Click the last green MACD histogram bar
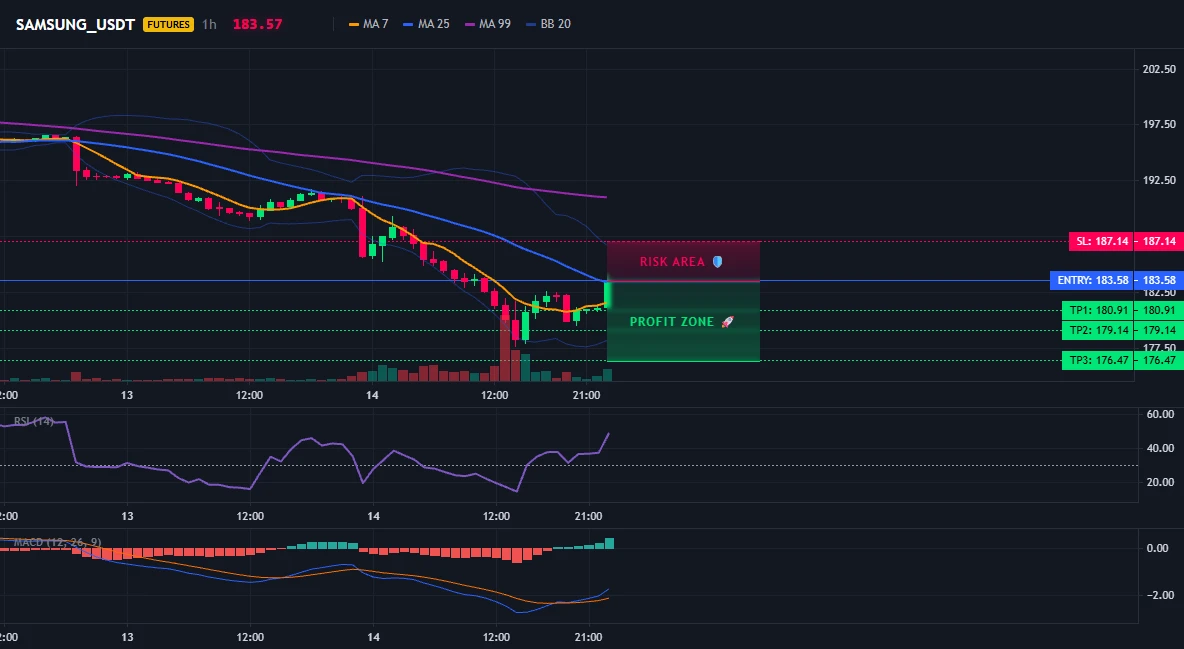The width and height of the screenshot is (1184, 649). point(609,543)
